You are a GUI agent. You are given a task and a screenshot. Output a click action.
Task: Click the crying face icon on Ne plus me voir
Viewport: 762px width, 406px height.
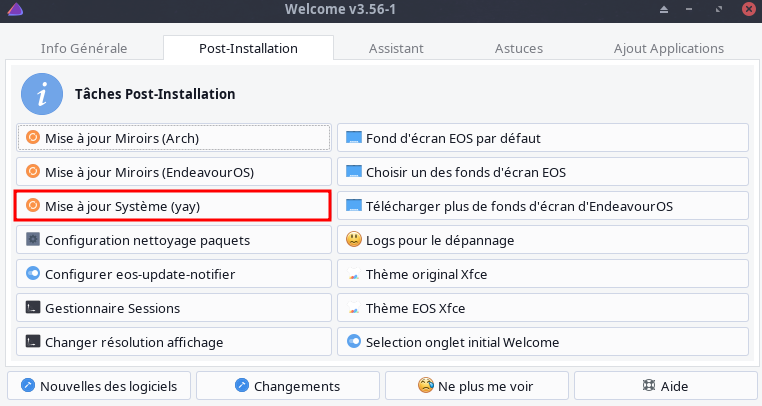pyautogui.click(x=426, y=385)
